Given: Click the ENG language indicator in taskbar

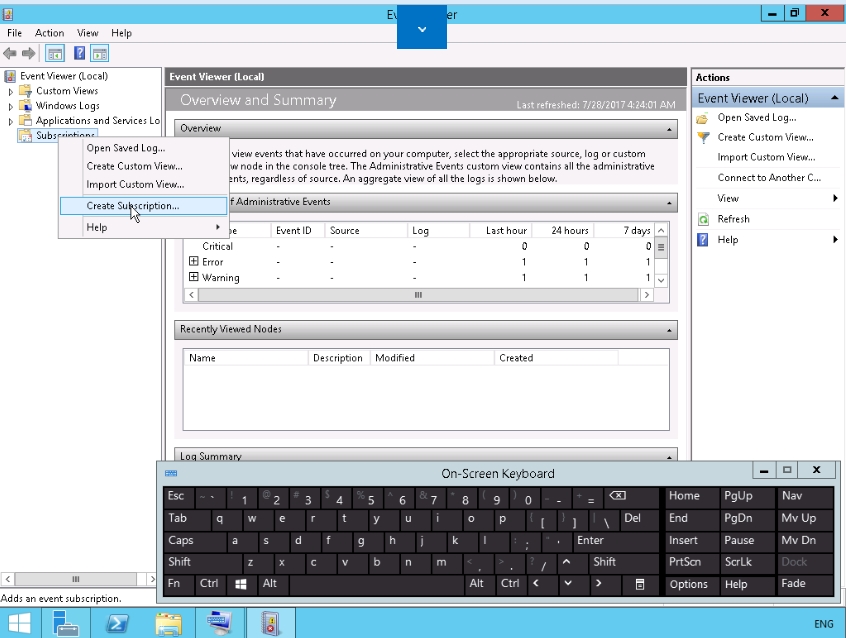Looking at the screenshot, I should point(823,624).
